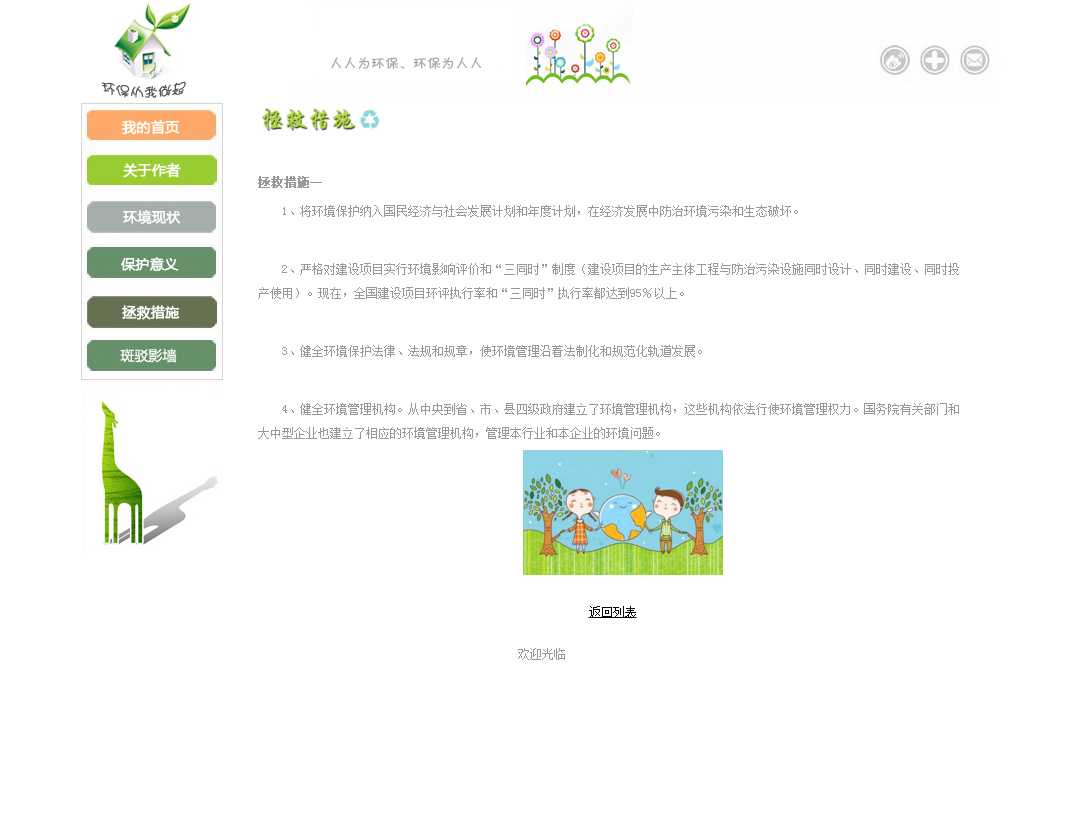Screen dimensions: 1083x828
Task: Click paragraph 3 about environmental laws
Action: point(492,352)
